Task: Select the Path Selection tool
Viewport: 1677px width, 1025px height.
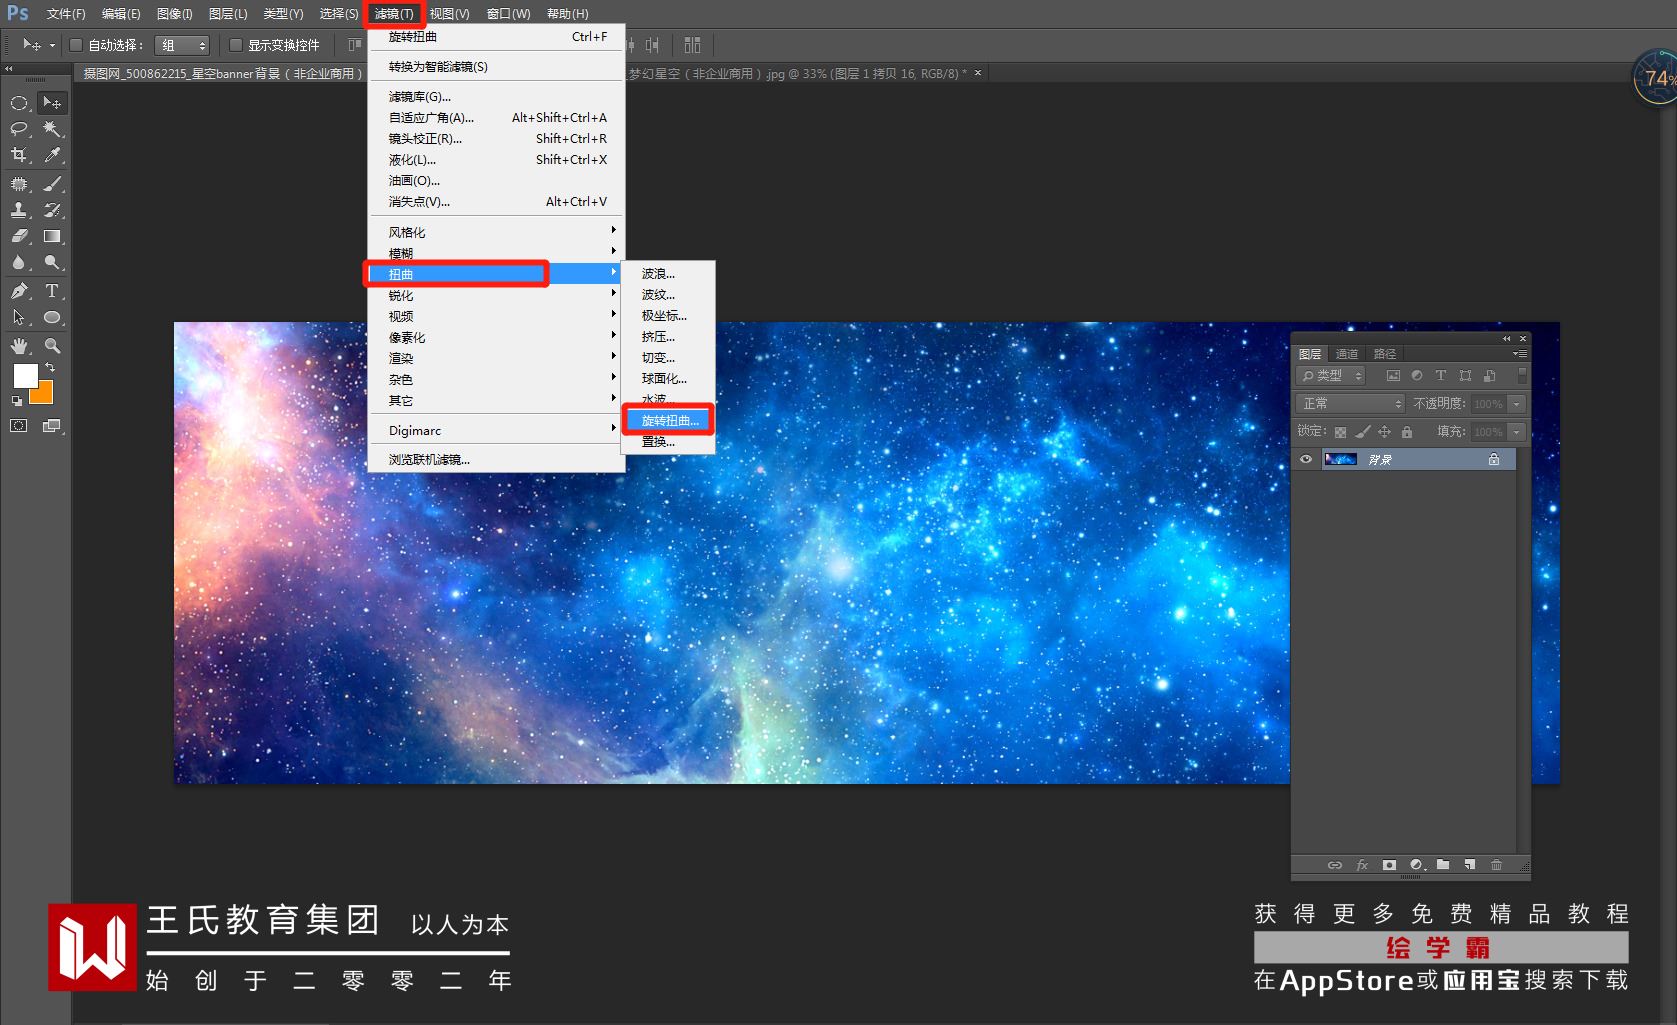Action: pyautogui.click(x=19, y=317)
